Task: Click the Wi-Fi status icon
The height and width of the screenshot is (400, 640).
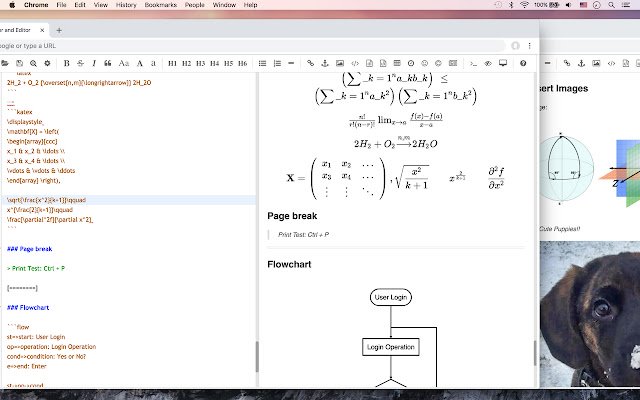Action: pos(524,5)
